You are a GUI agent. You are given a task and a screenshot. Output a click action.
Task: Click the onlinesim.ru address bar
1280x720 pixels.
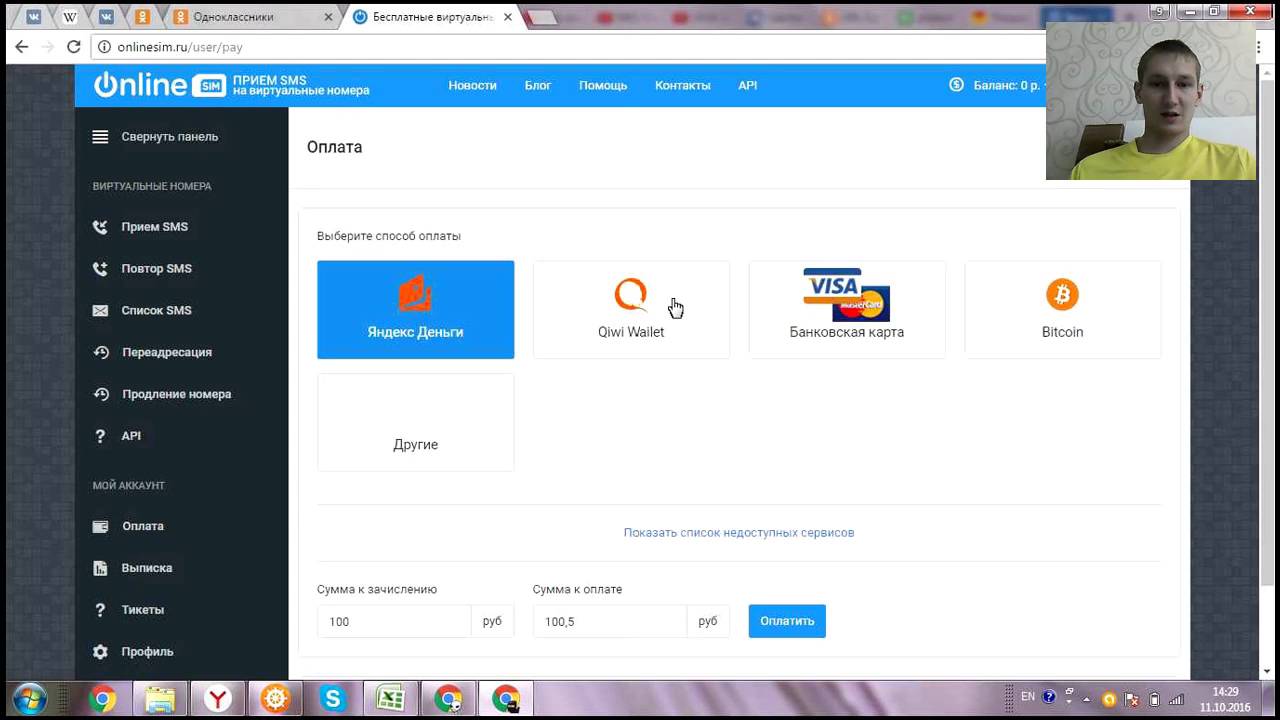click(570, 47)
